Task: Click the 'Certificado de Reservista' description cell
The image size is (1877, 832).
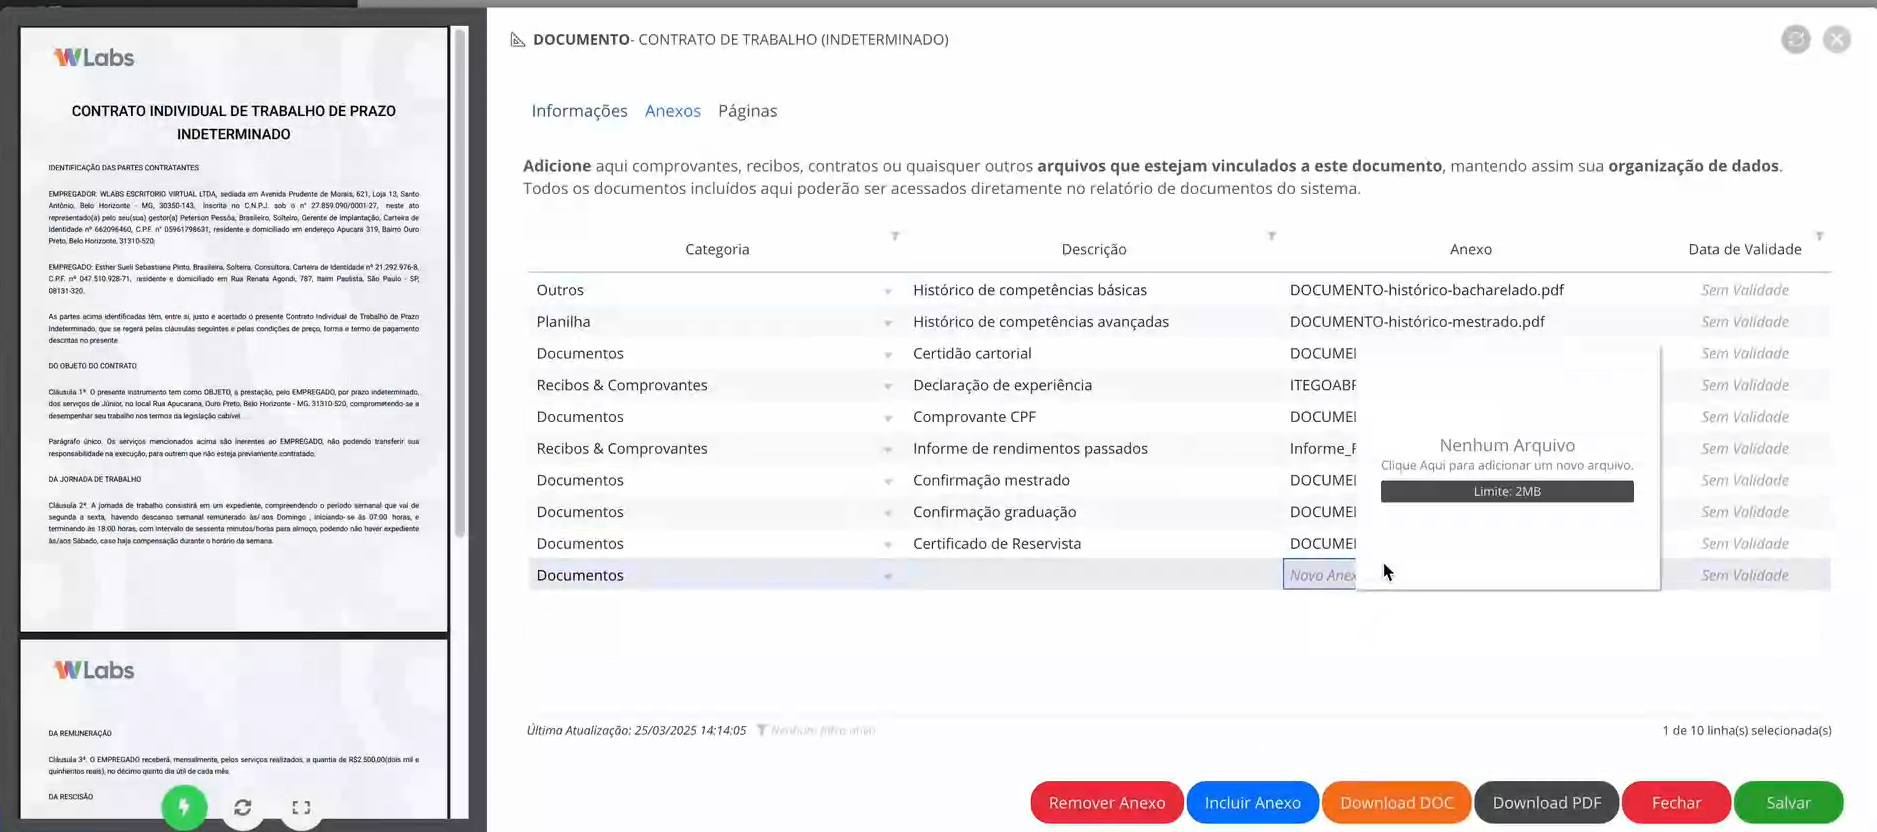Action: click(x=997, y=543)
